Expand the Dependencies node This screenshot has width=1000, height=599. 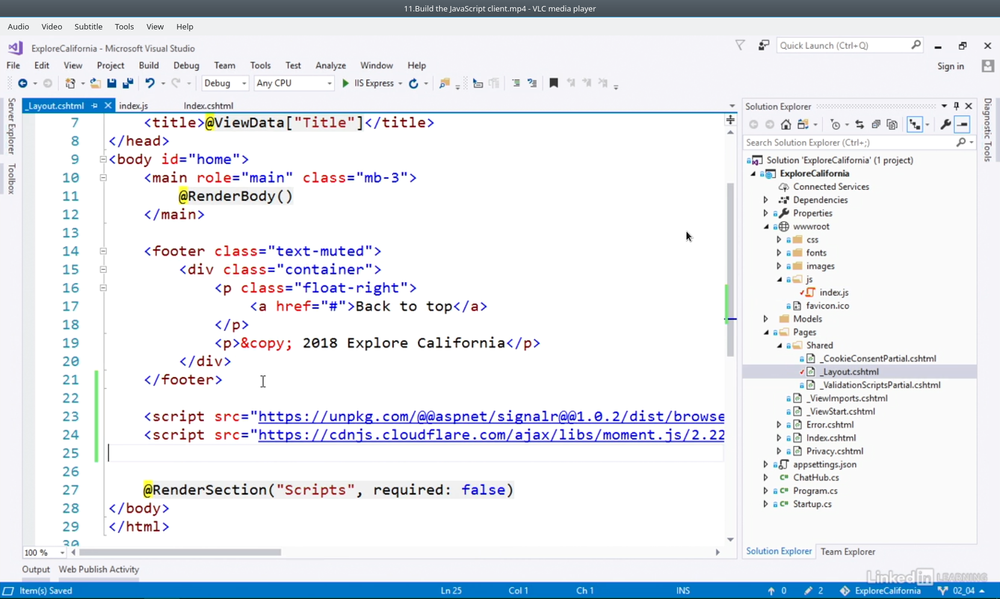[766, 200]
